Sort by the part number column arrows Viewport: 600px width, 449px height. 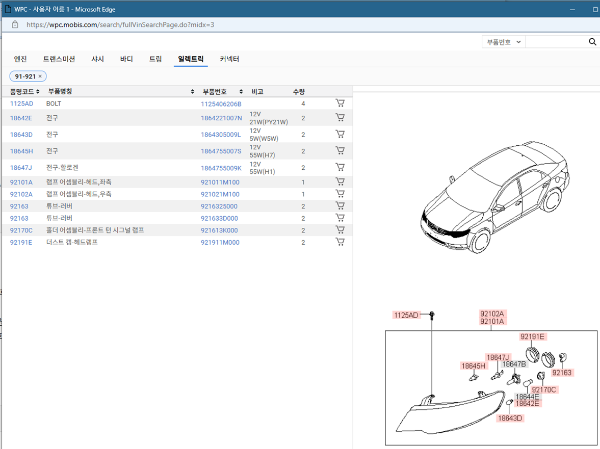coord(241,91)
